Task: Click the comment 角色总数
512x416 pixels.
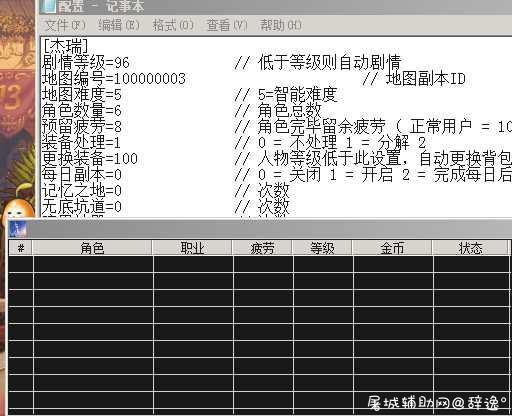Action: pos(289,110)
